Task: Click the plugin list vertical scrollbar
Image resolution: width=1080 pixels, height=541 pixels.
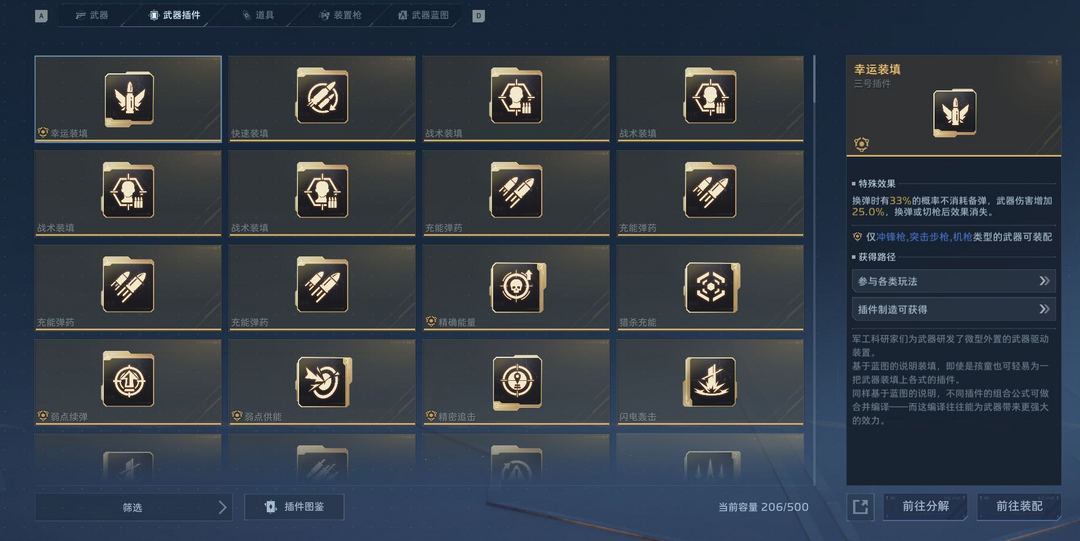Action: [x=815, y=270]
